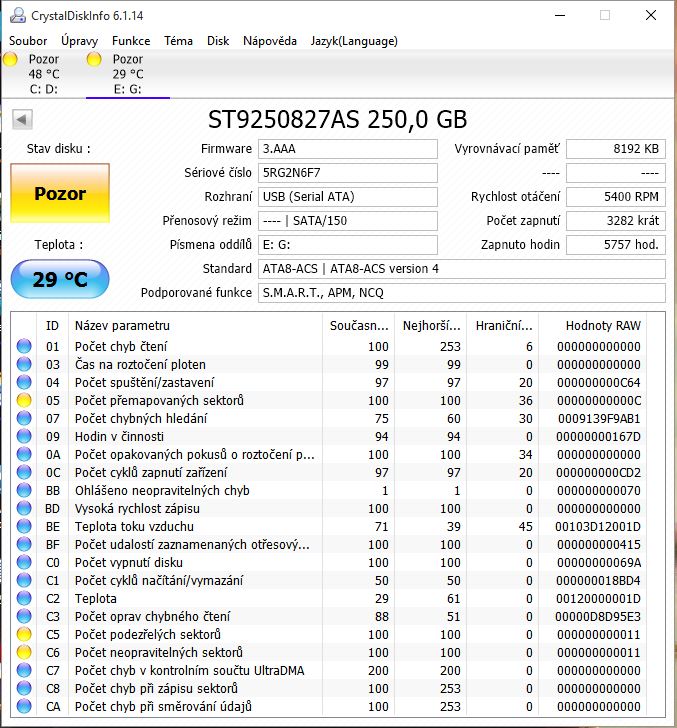
Task: Click the Firmware field showing 3.AAA
Action: tap(348, 149)
